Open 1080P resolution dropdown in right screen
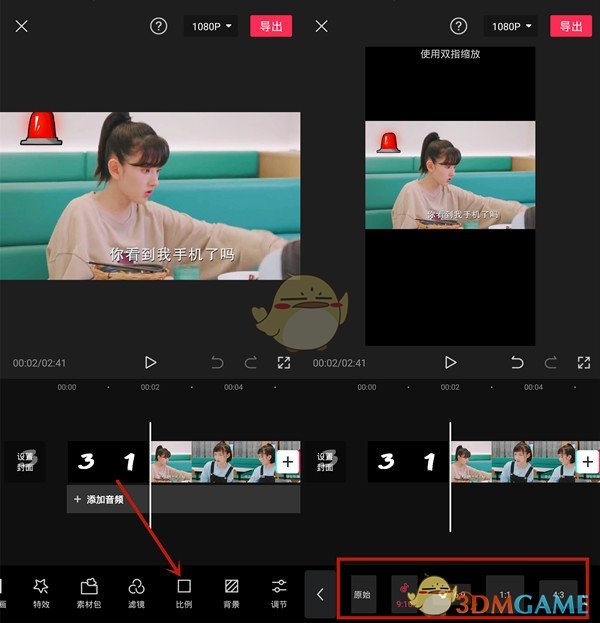Image resolution: width=600 pixels, height=623 pixels. tap(511, 26)
